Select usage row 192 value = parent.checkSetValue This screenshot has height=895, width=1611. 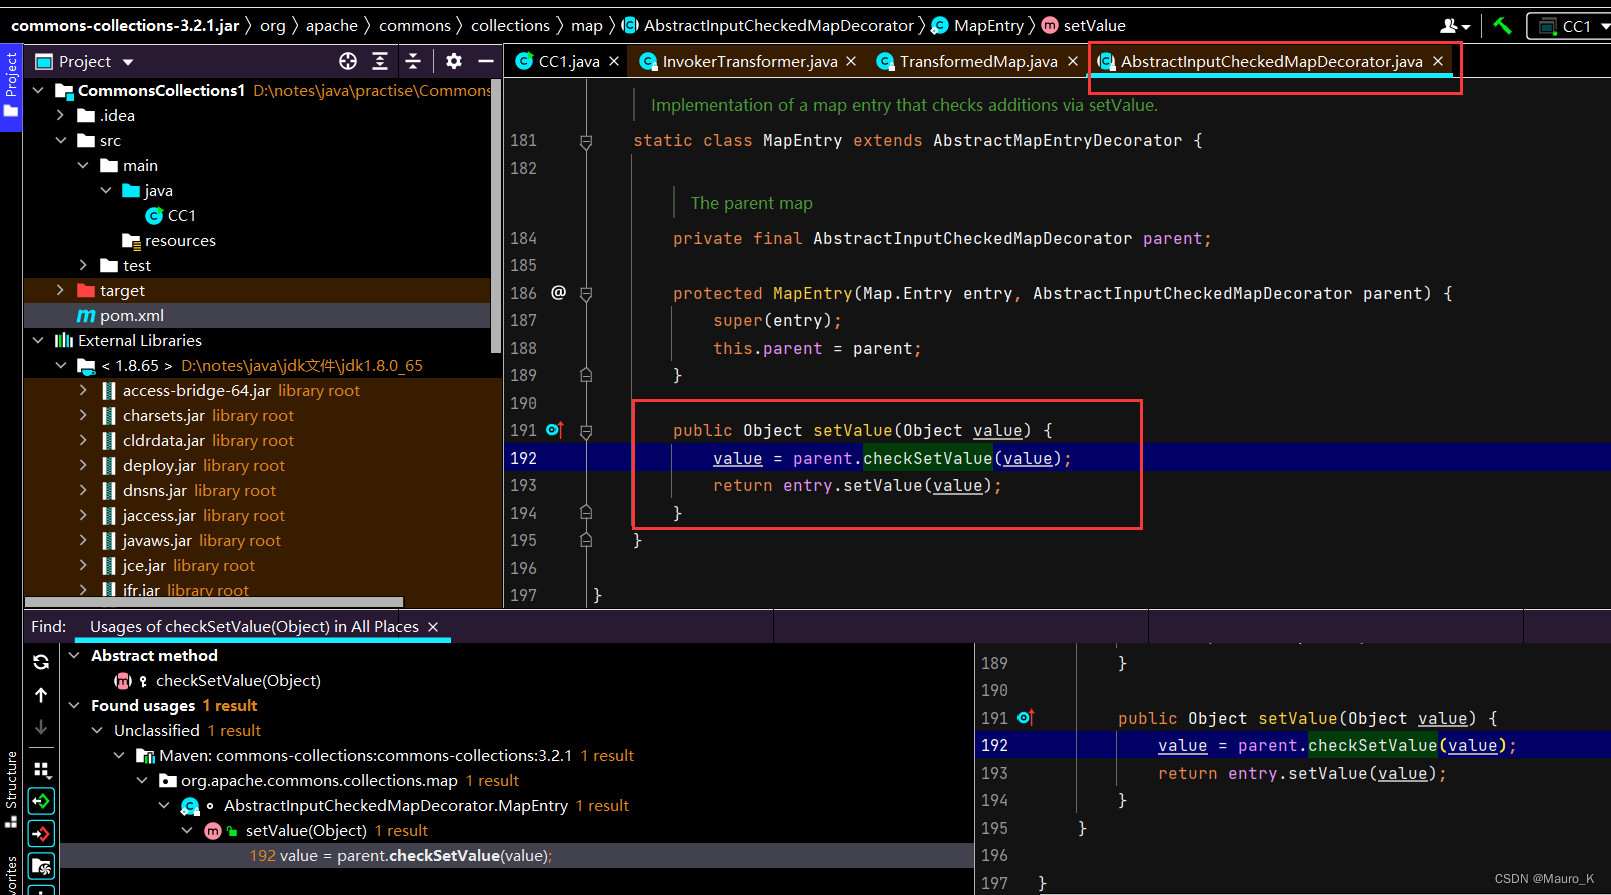517,855
